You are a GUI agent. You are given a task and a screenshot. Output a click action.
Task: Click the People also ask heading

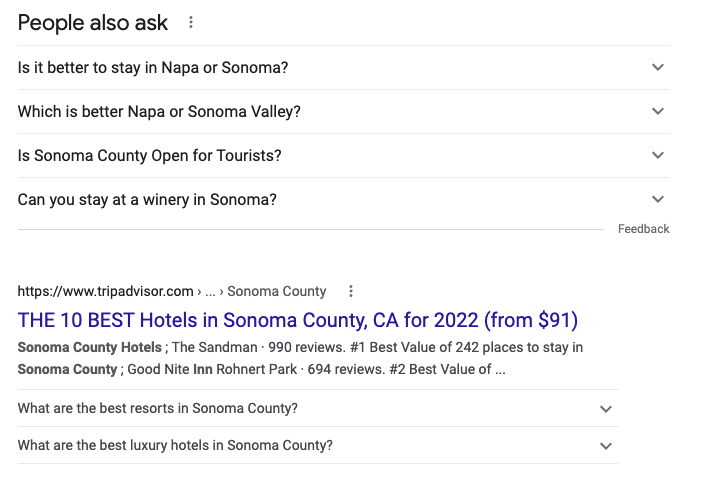(x=93, y=22)
